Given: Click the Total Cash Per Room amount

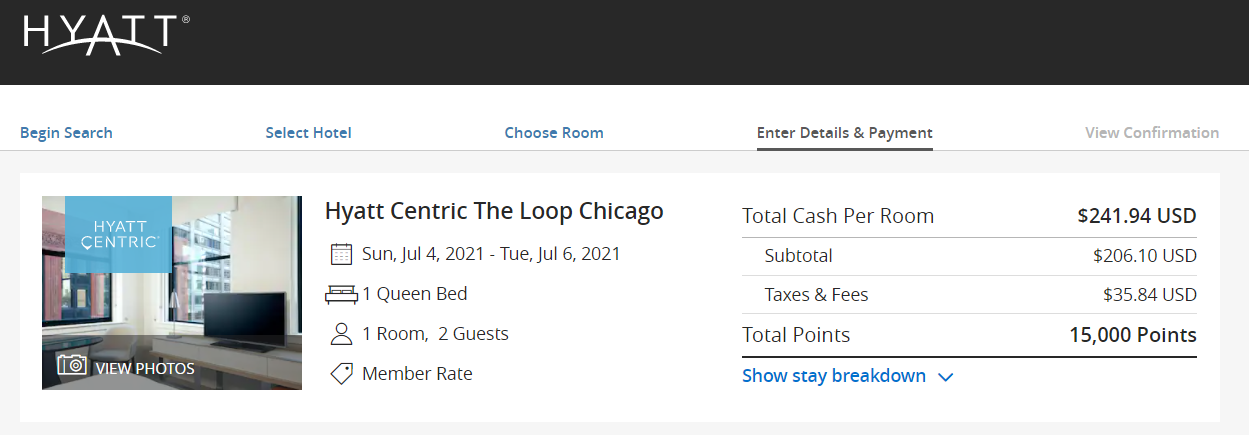Looking at the screenshot, I should pyautogui.click(x=1136, y=216).
